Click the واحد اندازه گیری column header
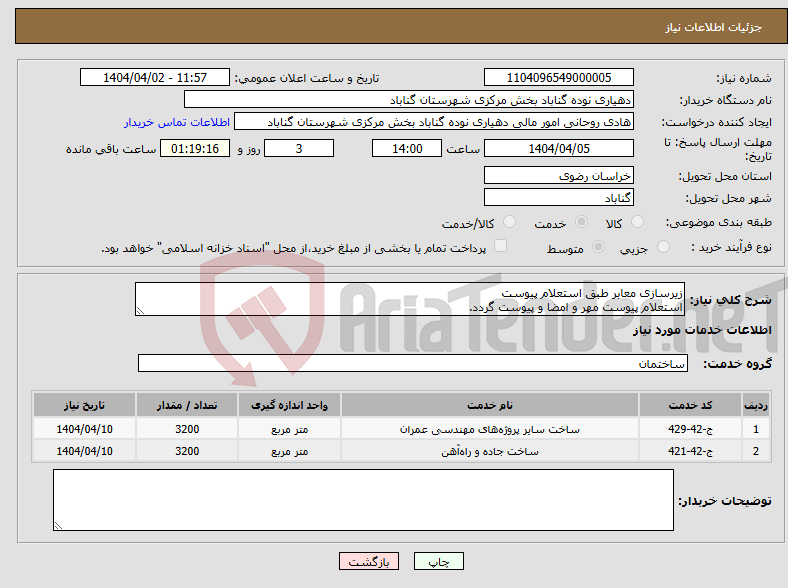The image size is (788, 588). point(289,405)
